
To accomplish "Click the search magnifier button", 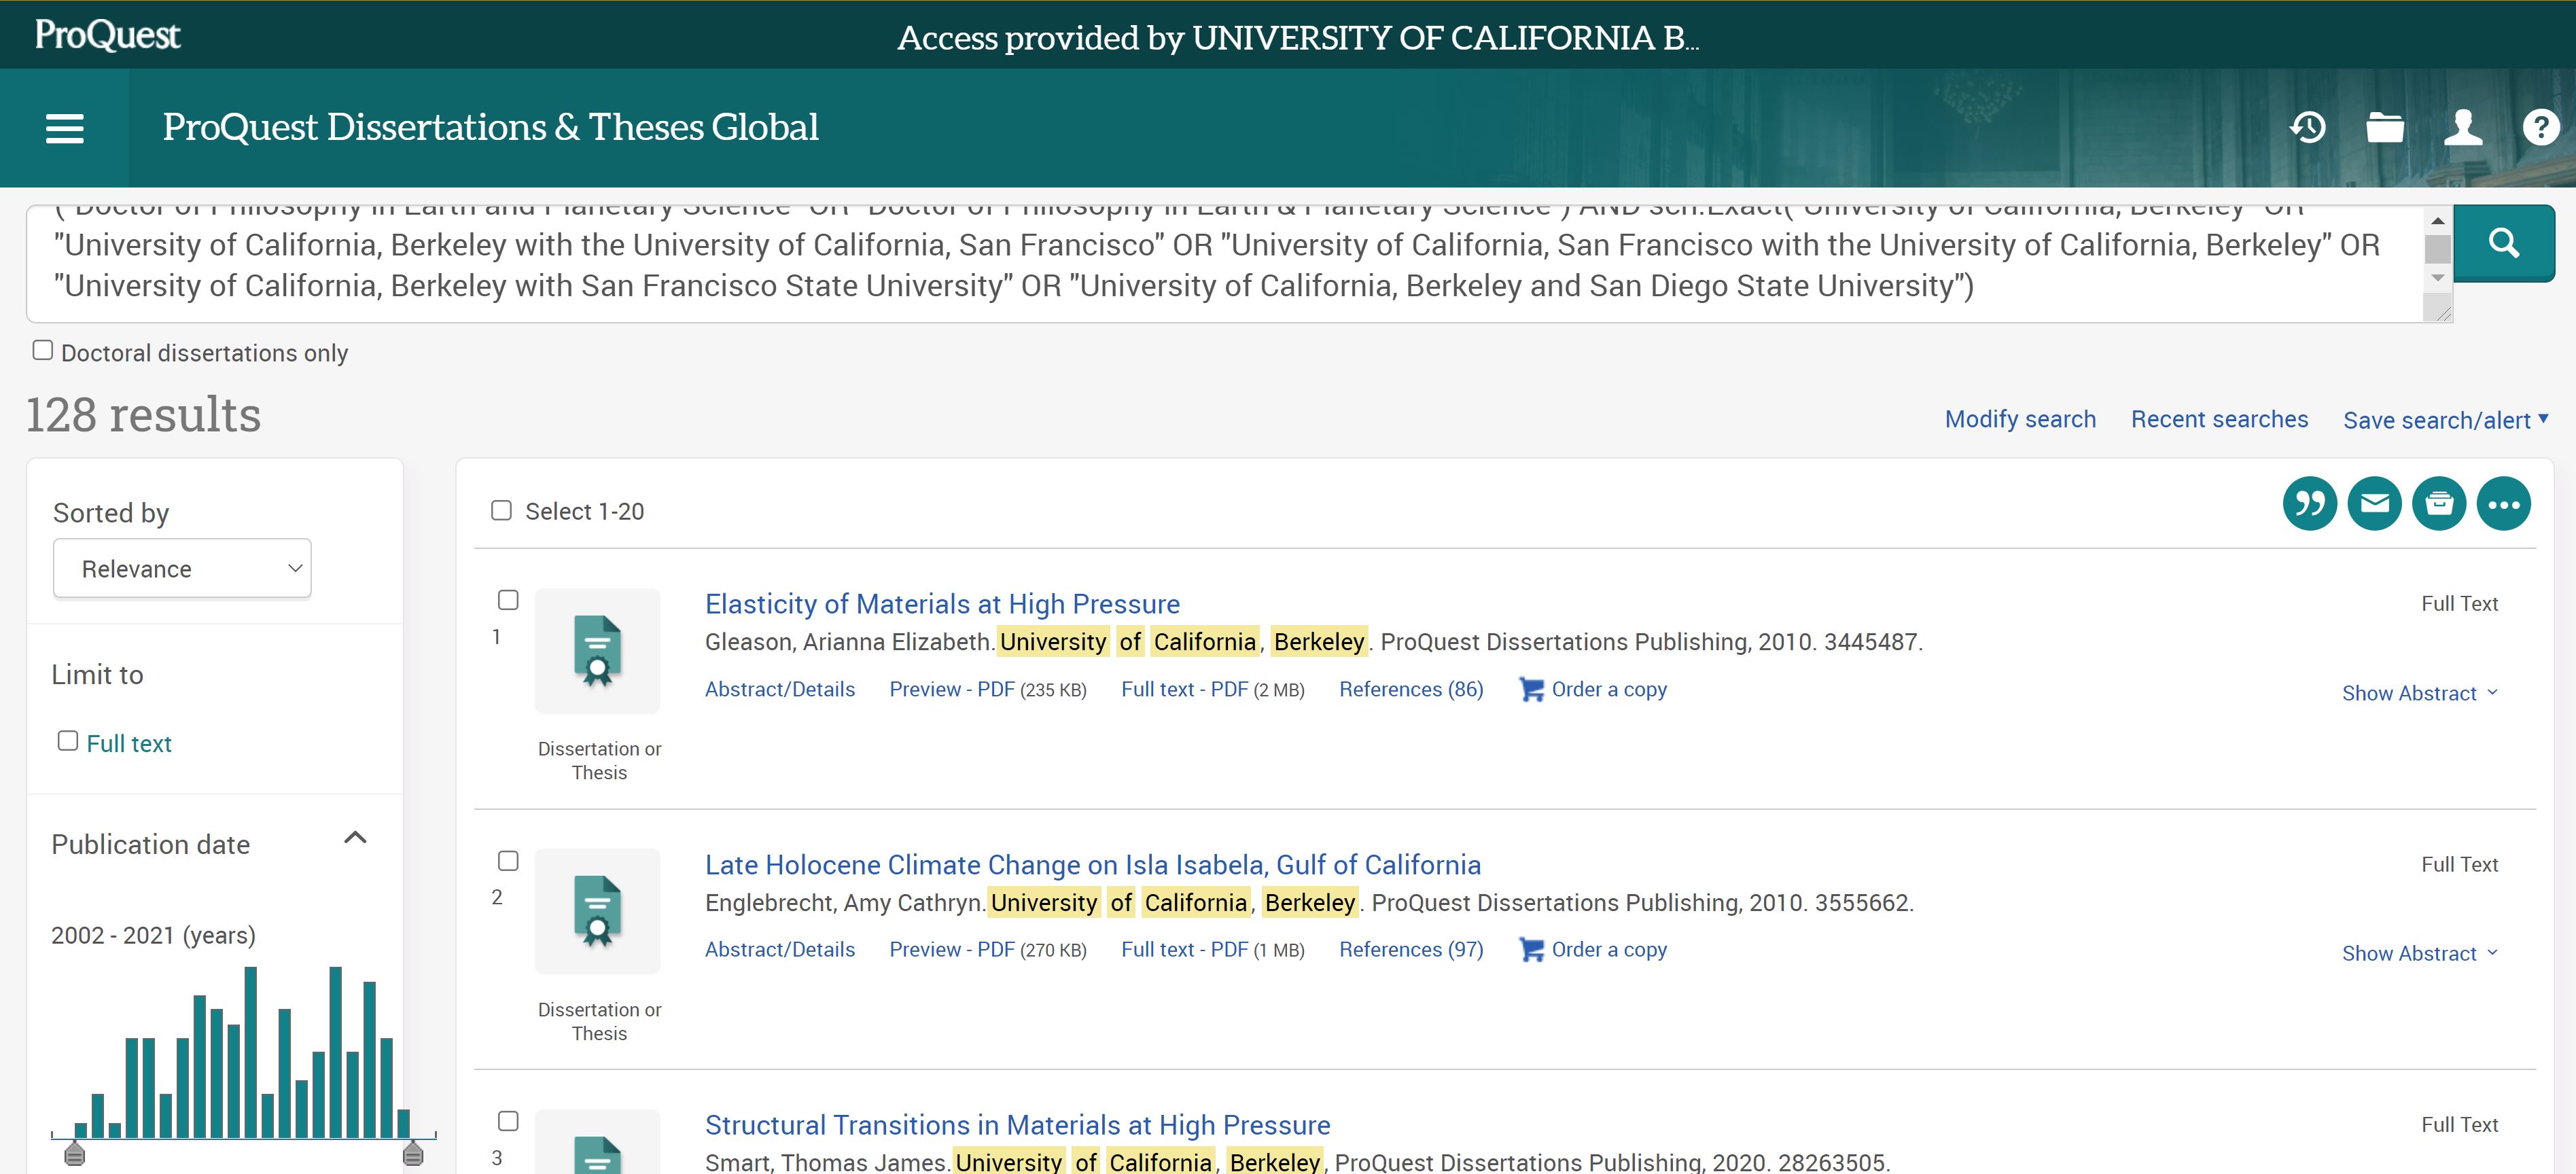I will click(x=2504, y=242).
